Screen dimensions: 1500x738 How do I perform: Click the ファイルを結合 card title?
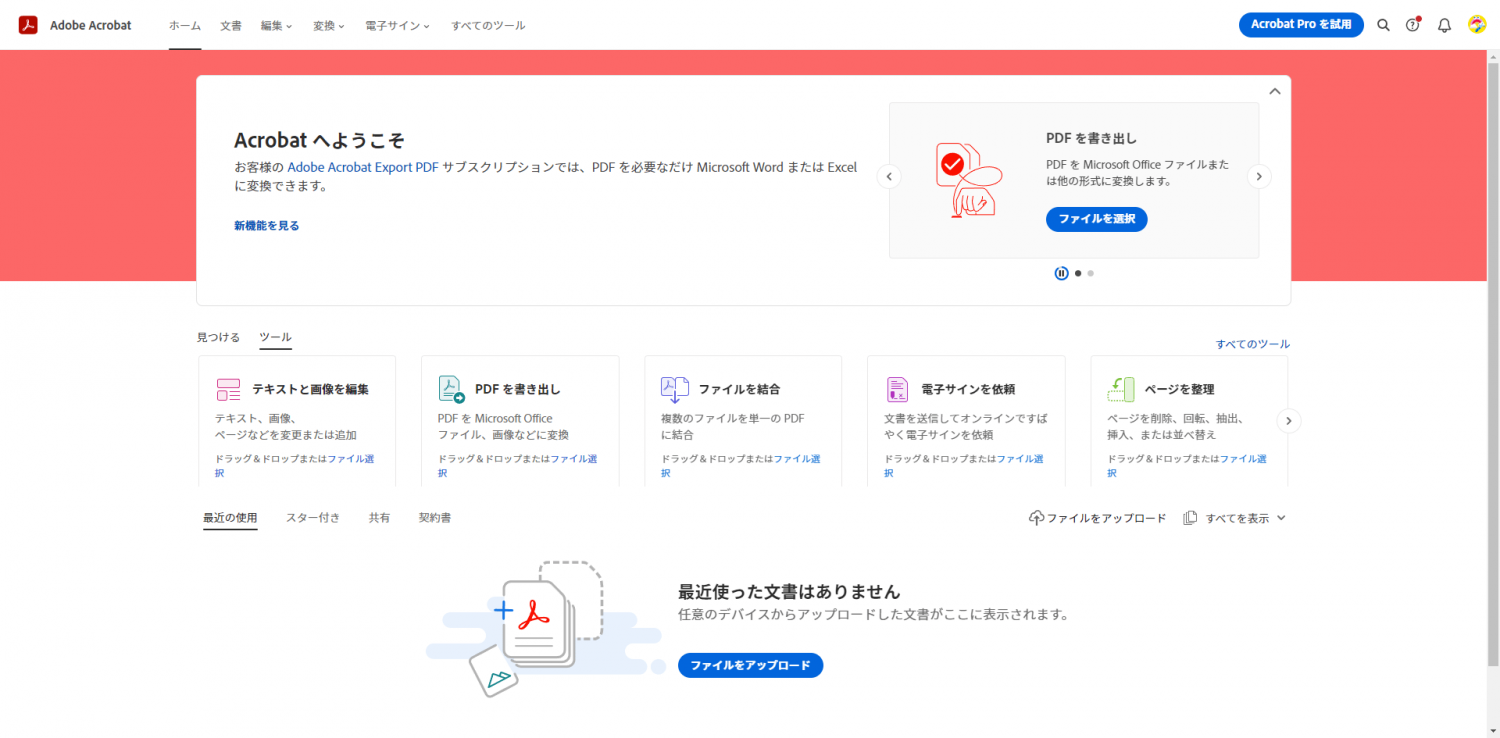pyautogui.click(x=739, y=389)
